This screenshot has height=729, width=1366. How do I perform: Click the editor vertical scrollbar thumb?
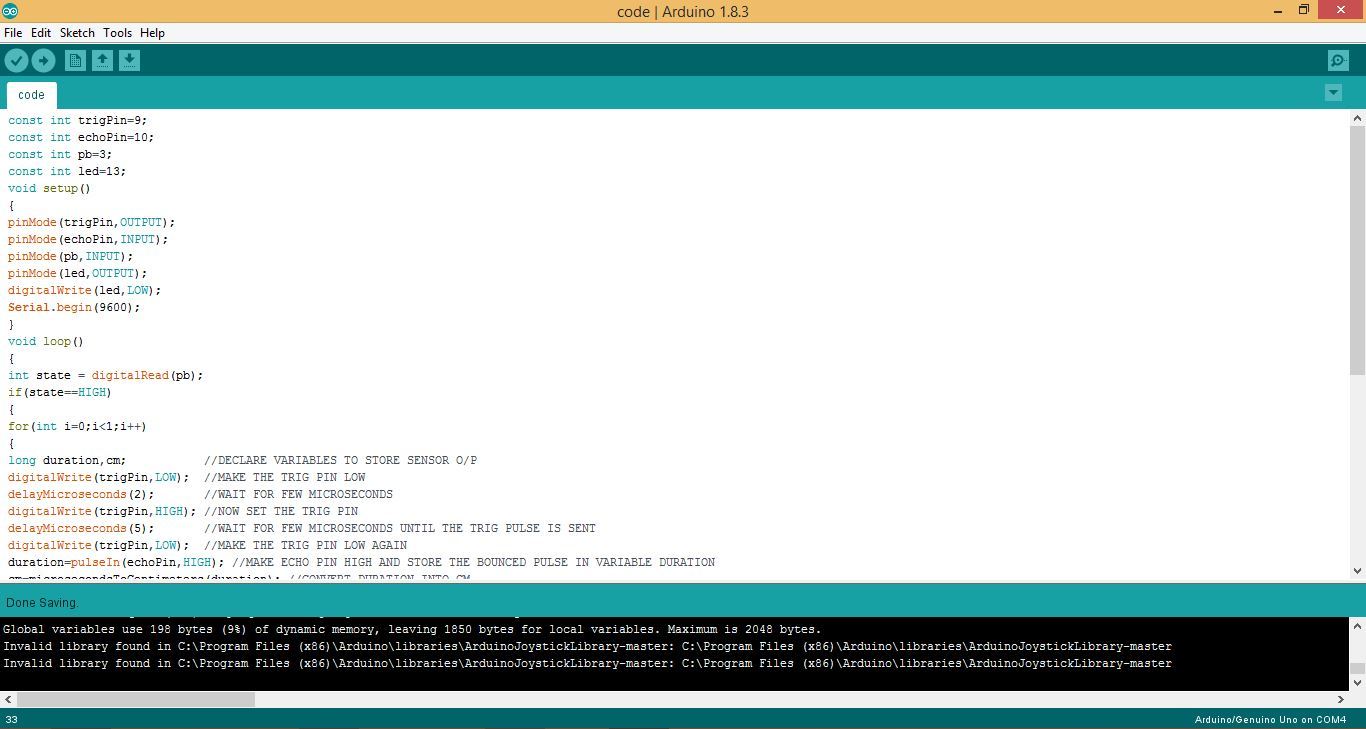[x=1357, y=251]
